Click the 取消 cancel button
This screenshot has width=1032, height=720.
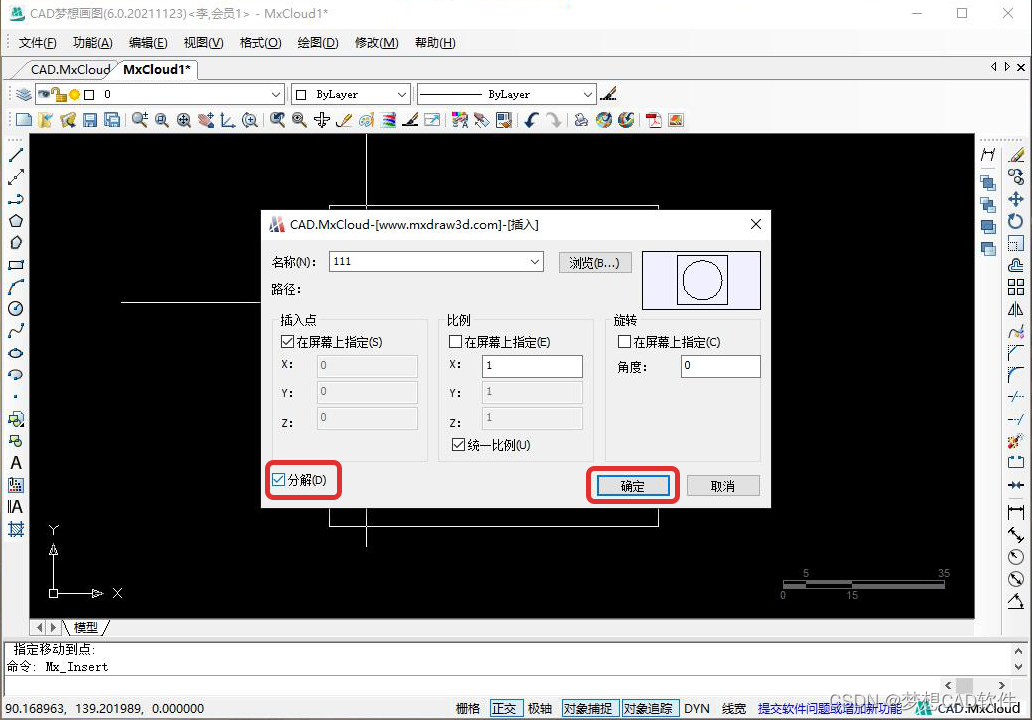[723, 486]
